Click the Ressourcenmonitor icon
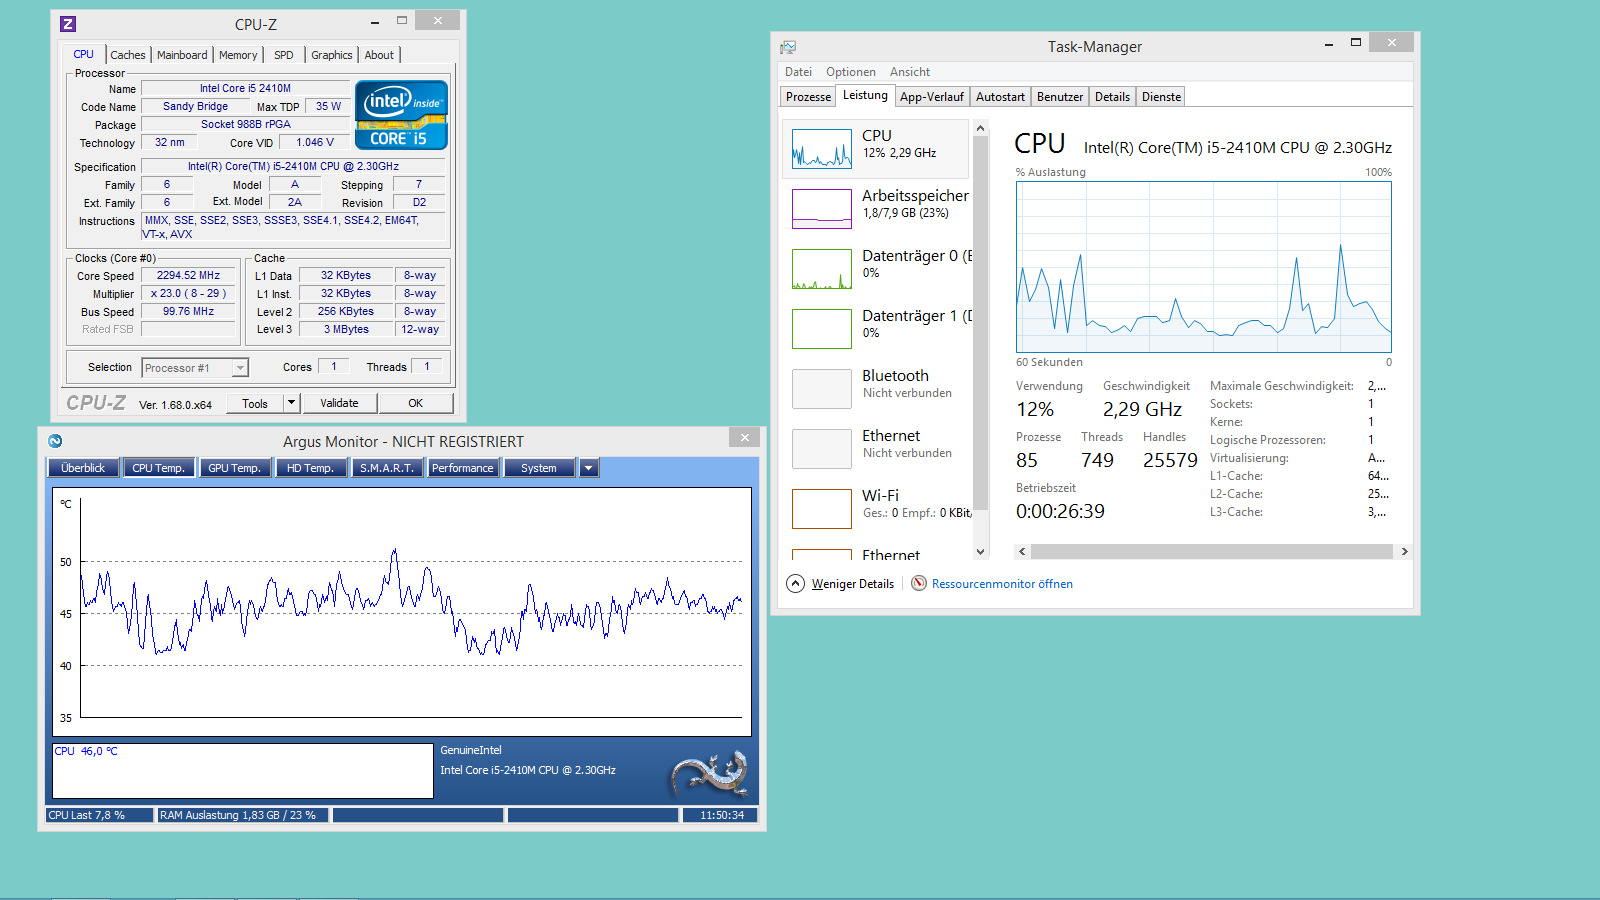The height and width of the screenshot is (900, 1600). tap(919, 583)
